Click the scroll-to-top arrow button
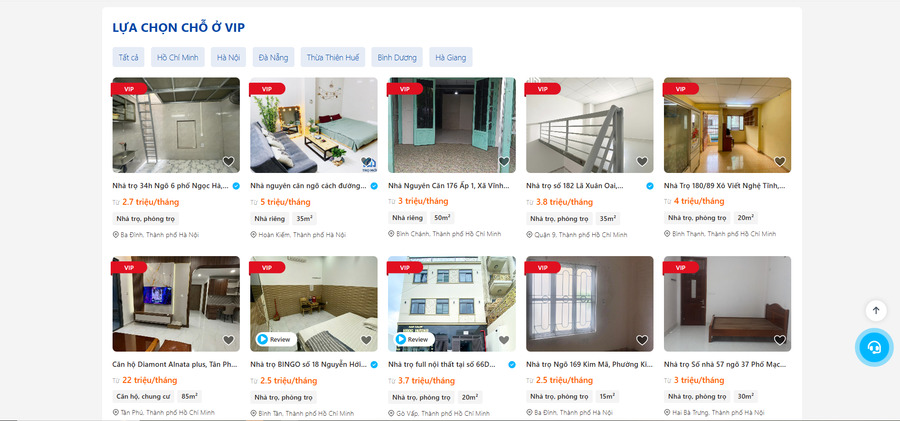 (x=876, y=311)
